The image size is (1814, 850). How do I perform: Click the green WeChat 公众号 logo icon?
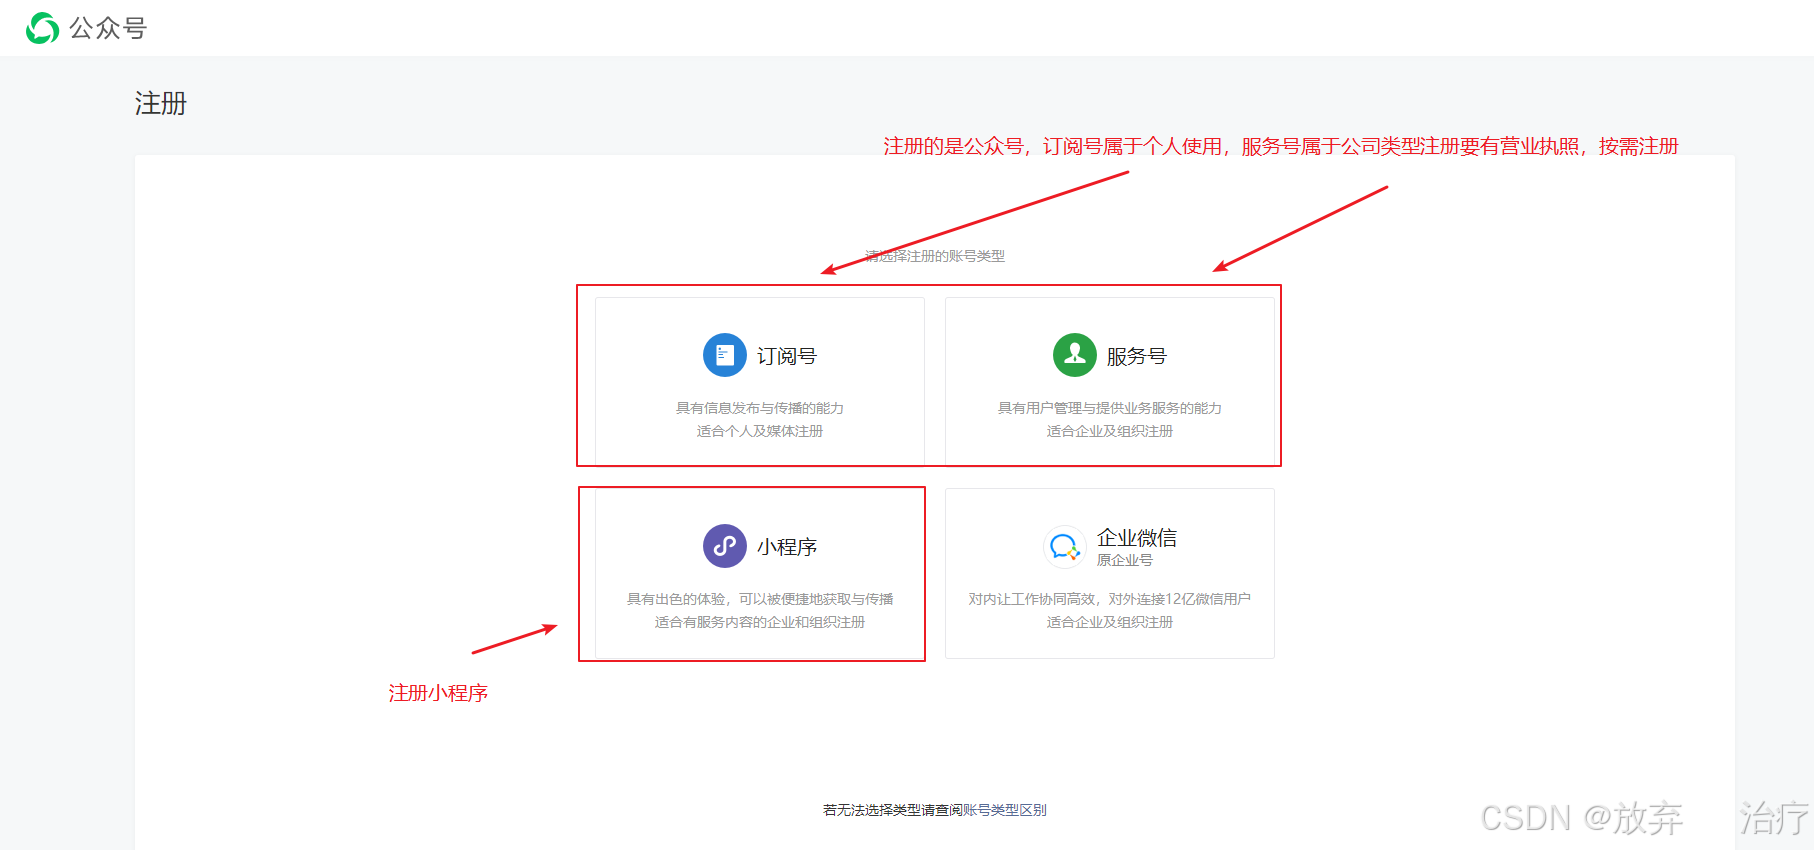coord(42,28)
